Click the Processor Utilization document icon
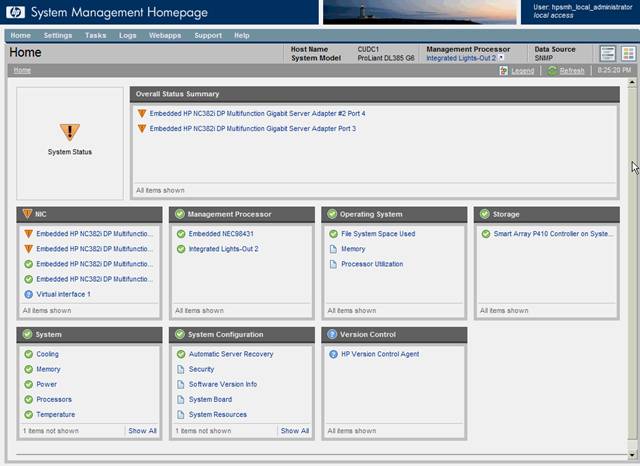This screenshot has width=640, height=466. click(x=333, y=264)
